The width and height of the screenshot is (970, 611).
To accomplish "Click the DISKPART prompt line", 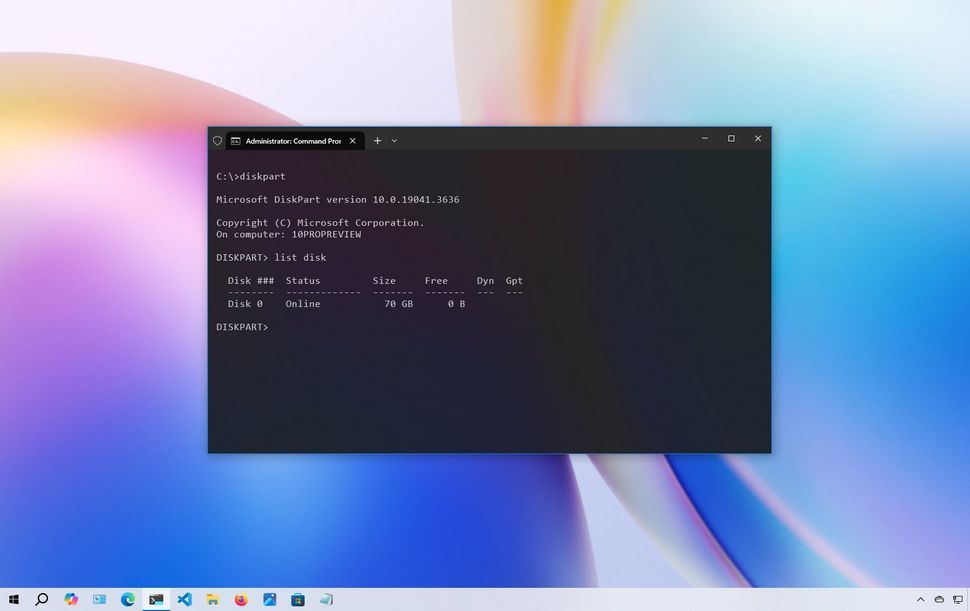I will 242,326.
